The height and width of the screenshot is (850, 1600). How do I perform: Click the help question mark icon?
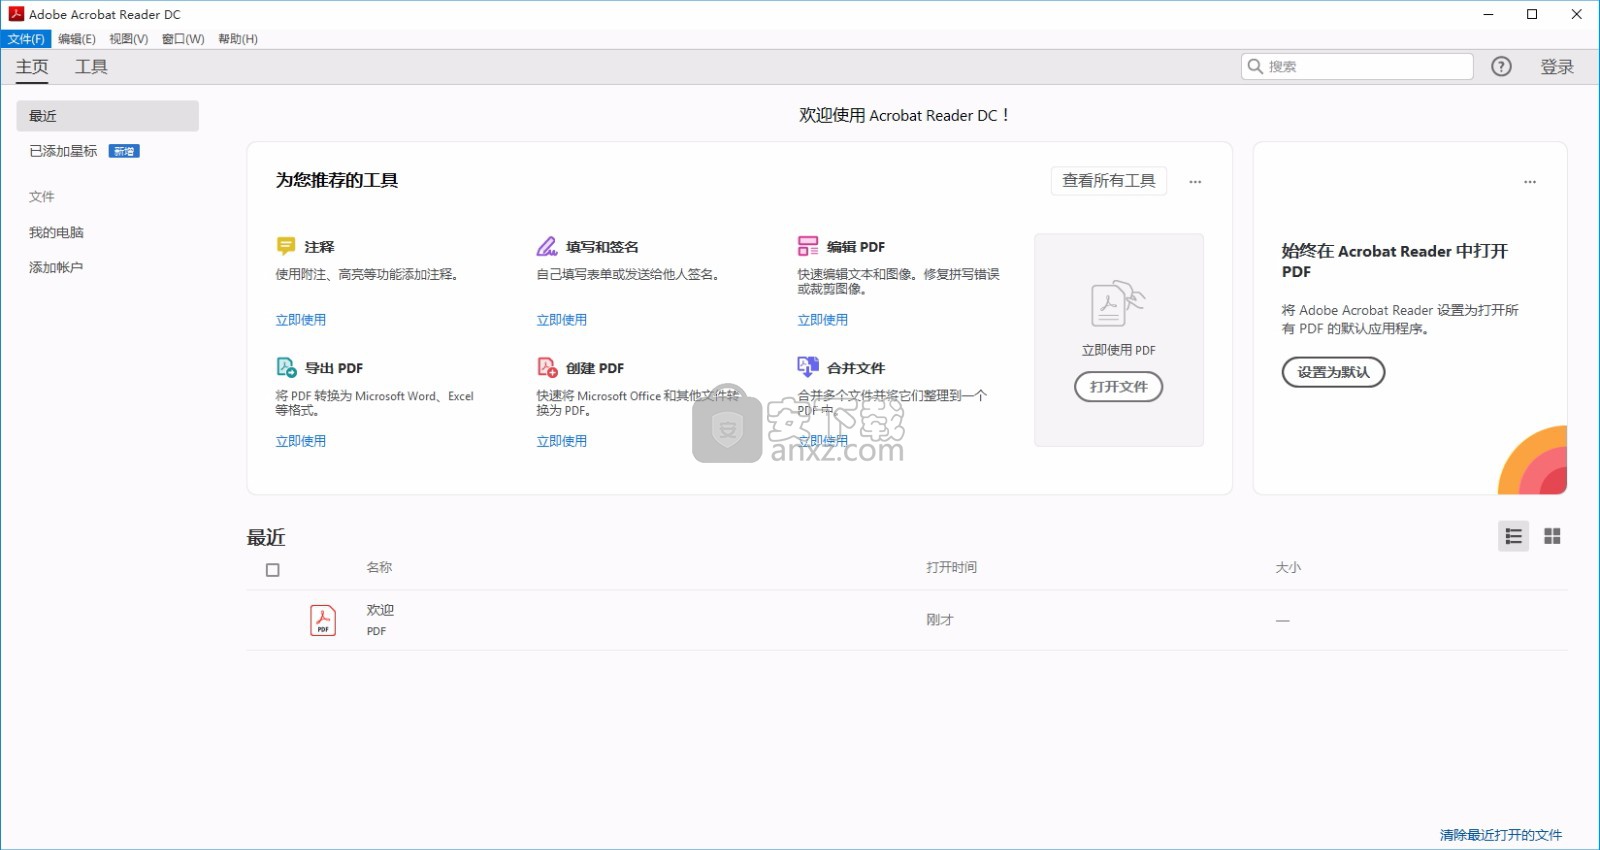[x=1501, y=66]
